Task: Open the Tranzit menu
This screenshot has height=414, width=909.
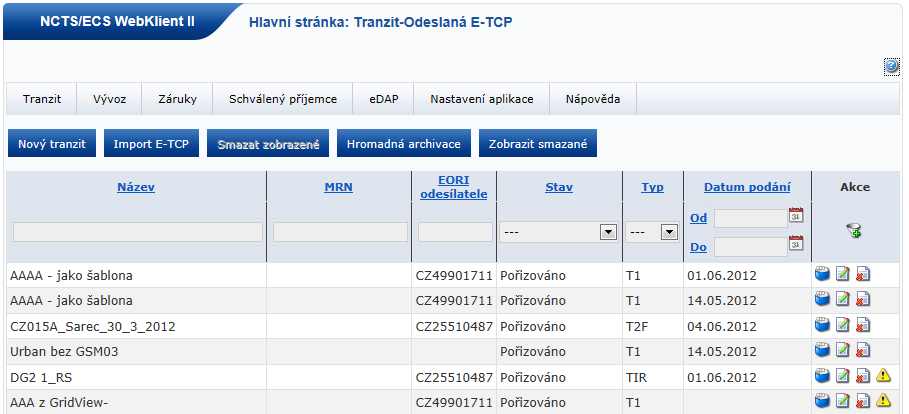Action: (42, 100)
